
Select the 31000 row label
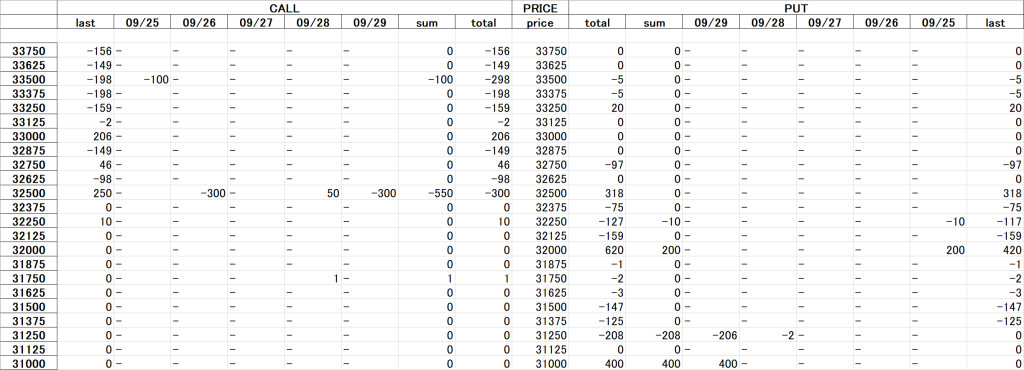(x=29, y=364)
